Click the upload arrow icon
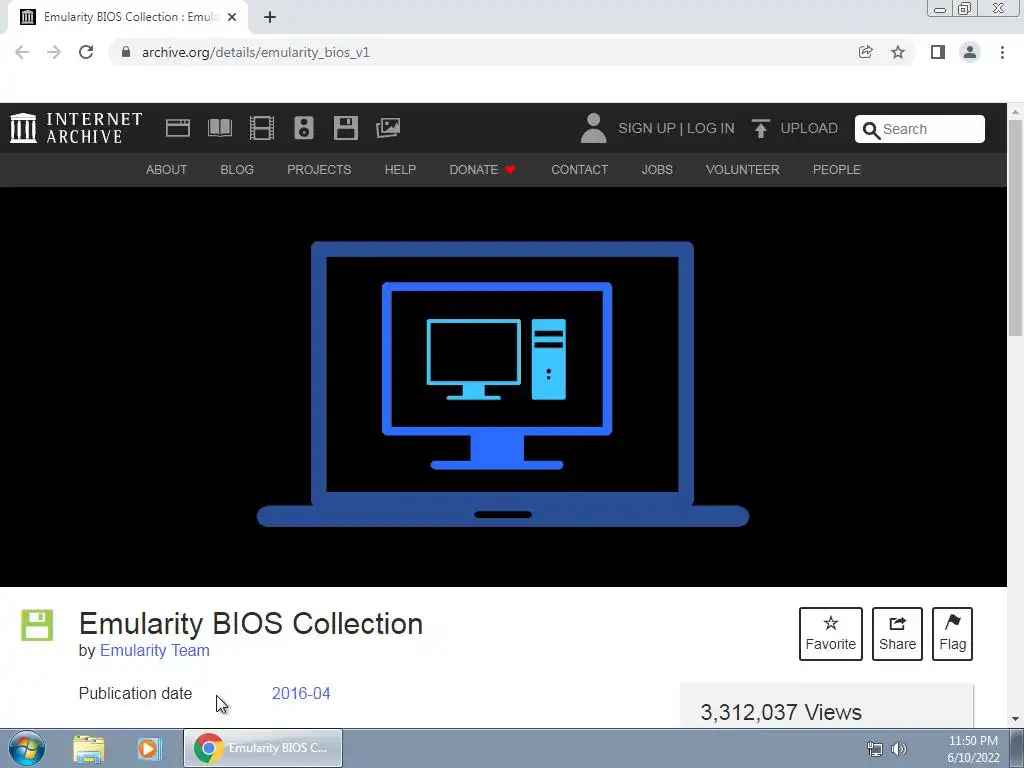This screenshot has height=768, width=1024. [x=760, y=128]
